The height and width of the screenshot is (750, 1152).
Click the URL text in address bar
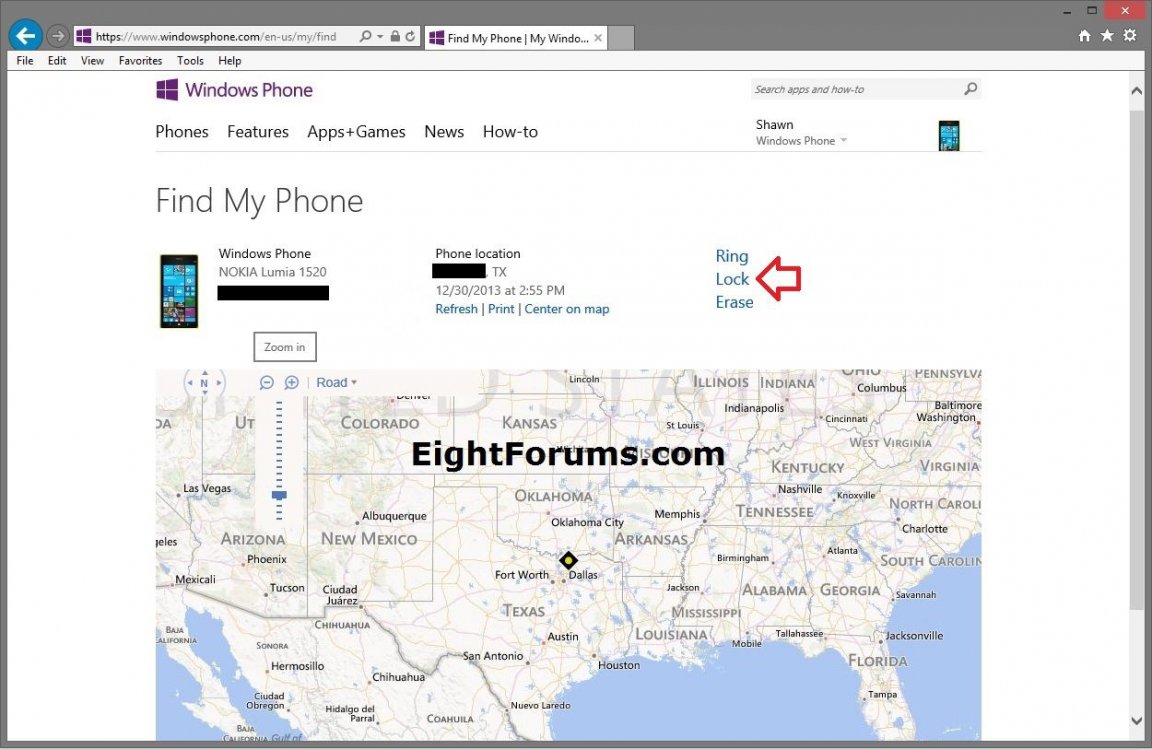click(216, 36)
